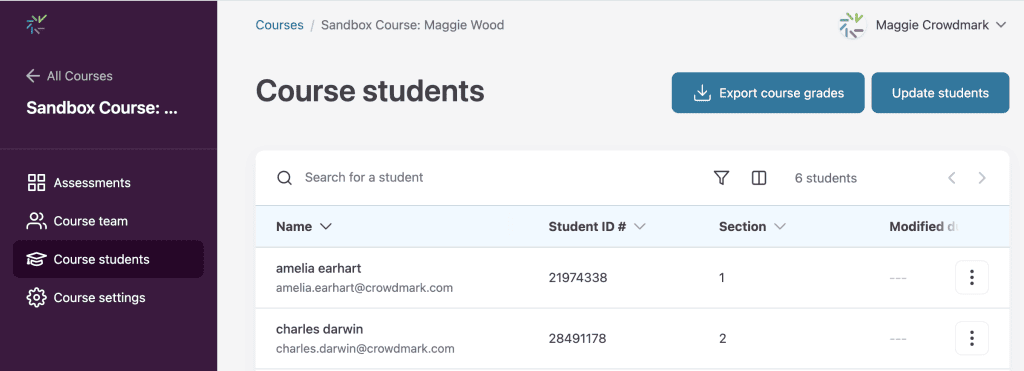Click the Course students graduation cap icon

[36, 259]
